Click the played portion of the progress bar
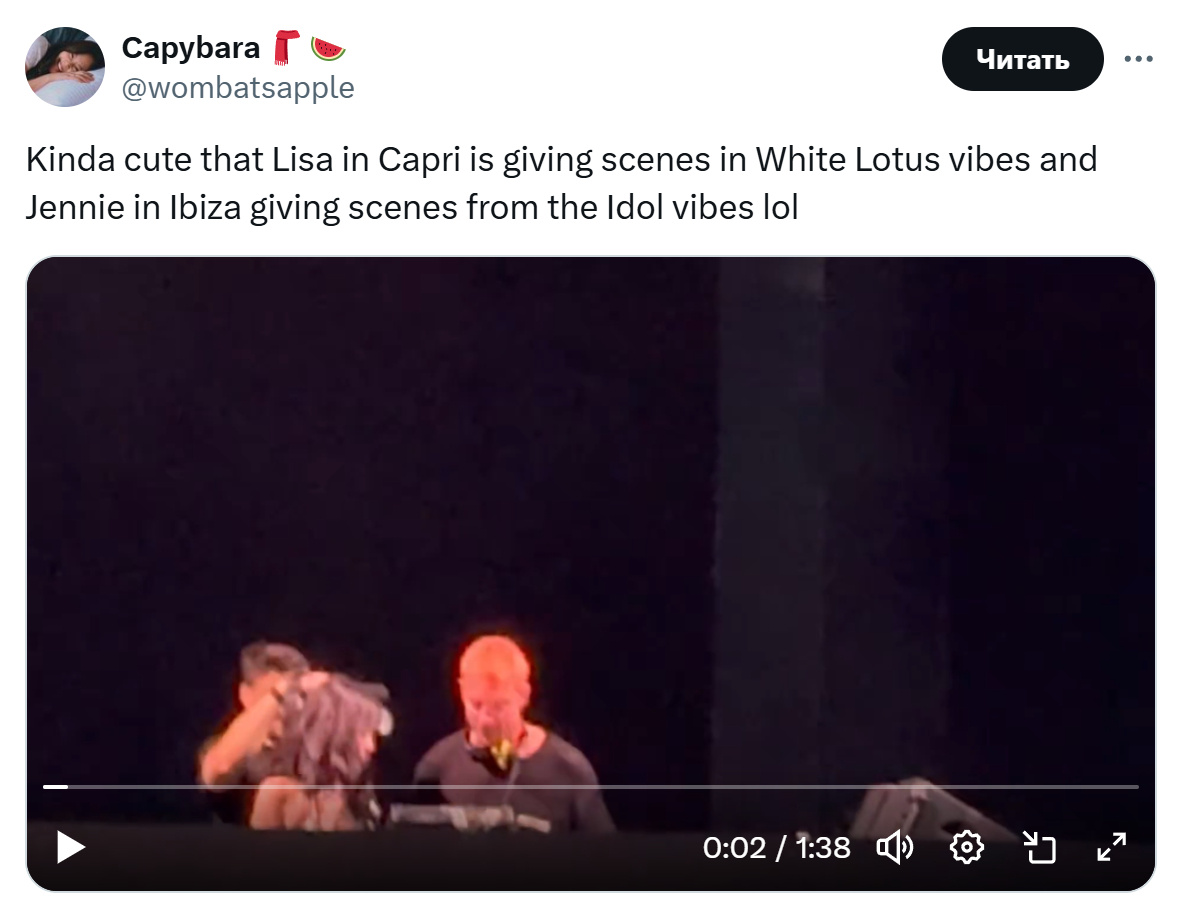The height and width of the screenshot is (912, 1182). pos(55,787)
